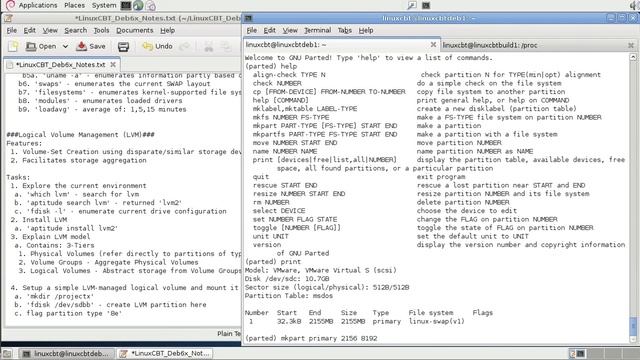Click the search tool icon in top panel
The image size is (640, 360).
411,5
